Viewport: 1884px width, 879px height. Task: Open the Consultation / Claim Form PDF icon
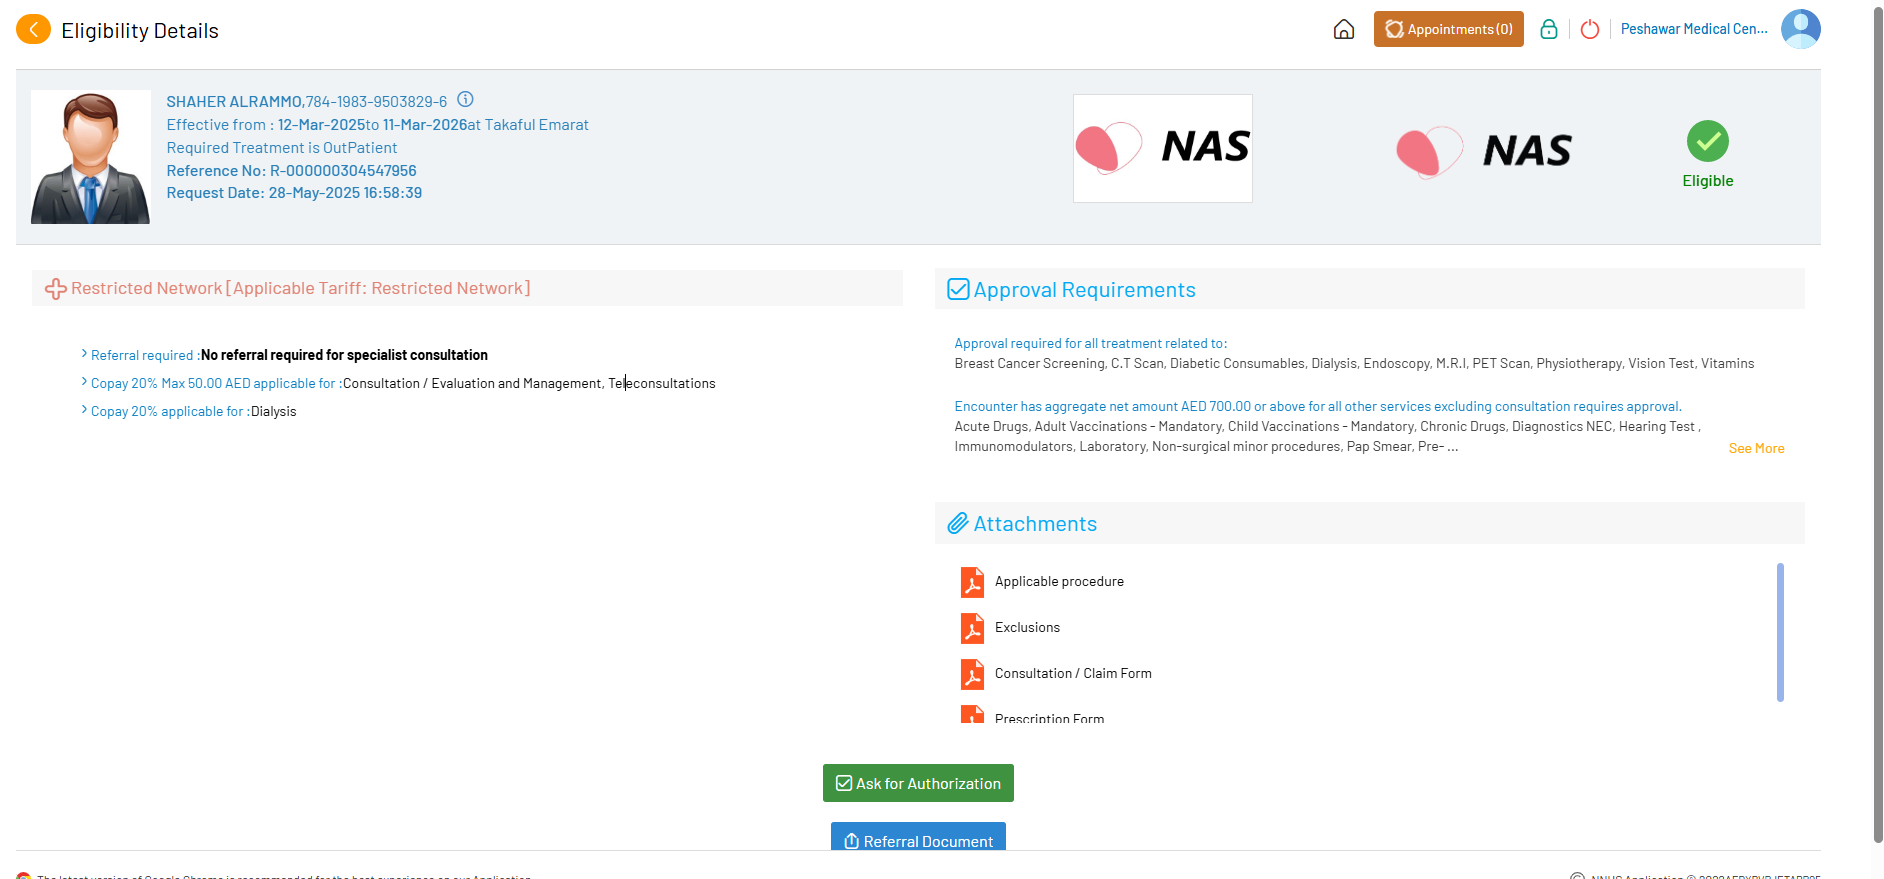click(972, 674)
